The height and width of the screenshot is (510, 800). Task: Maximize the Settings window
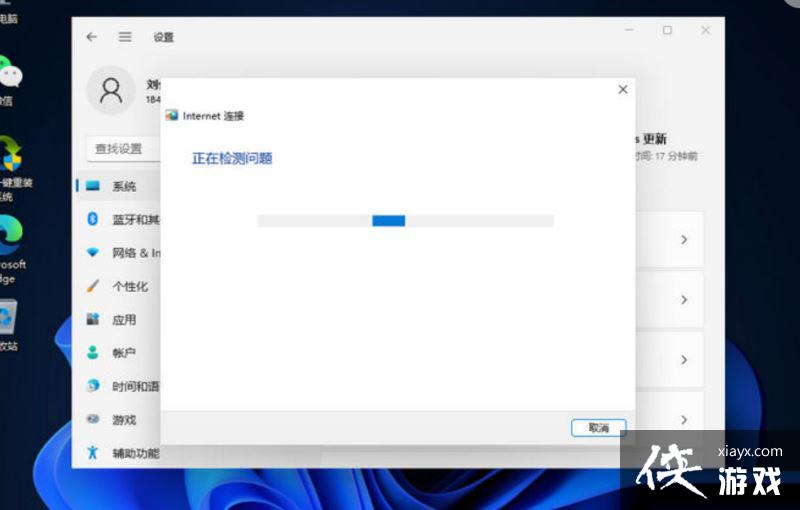click(667, 31)
